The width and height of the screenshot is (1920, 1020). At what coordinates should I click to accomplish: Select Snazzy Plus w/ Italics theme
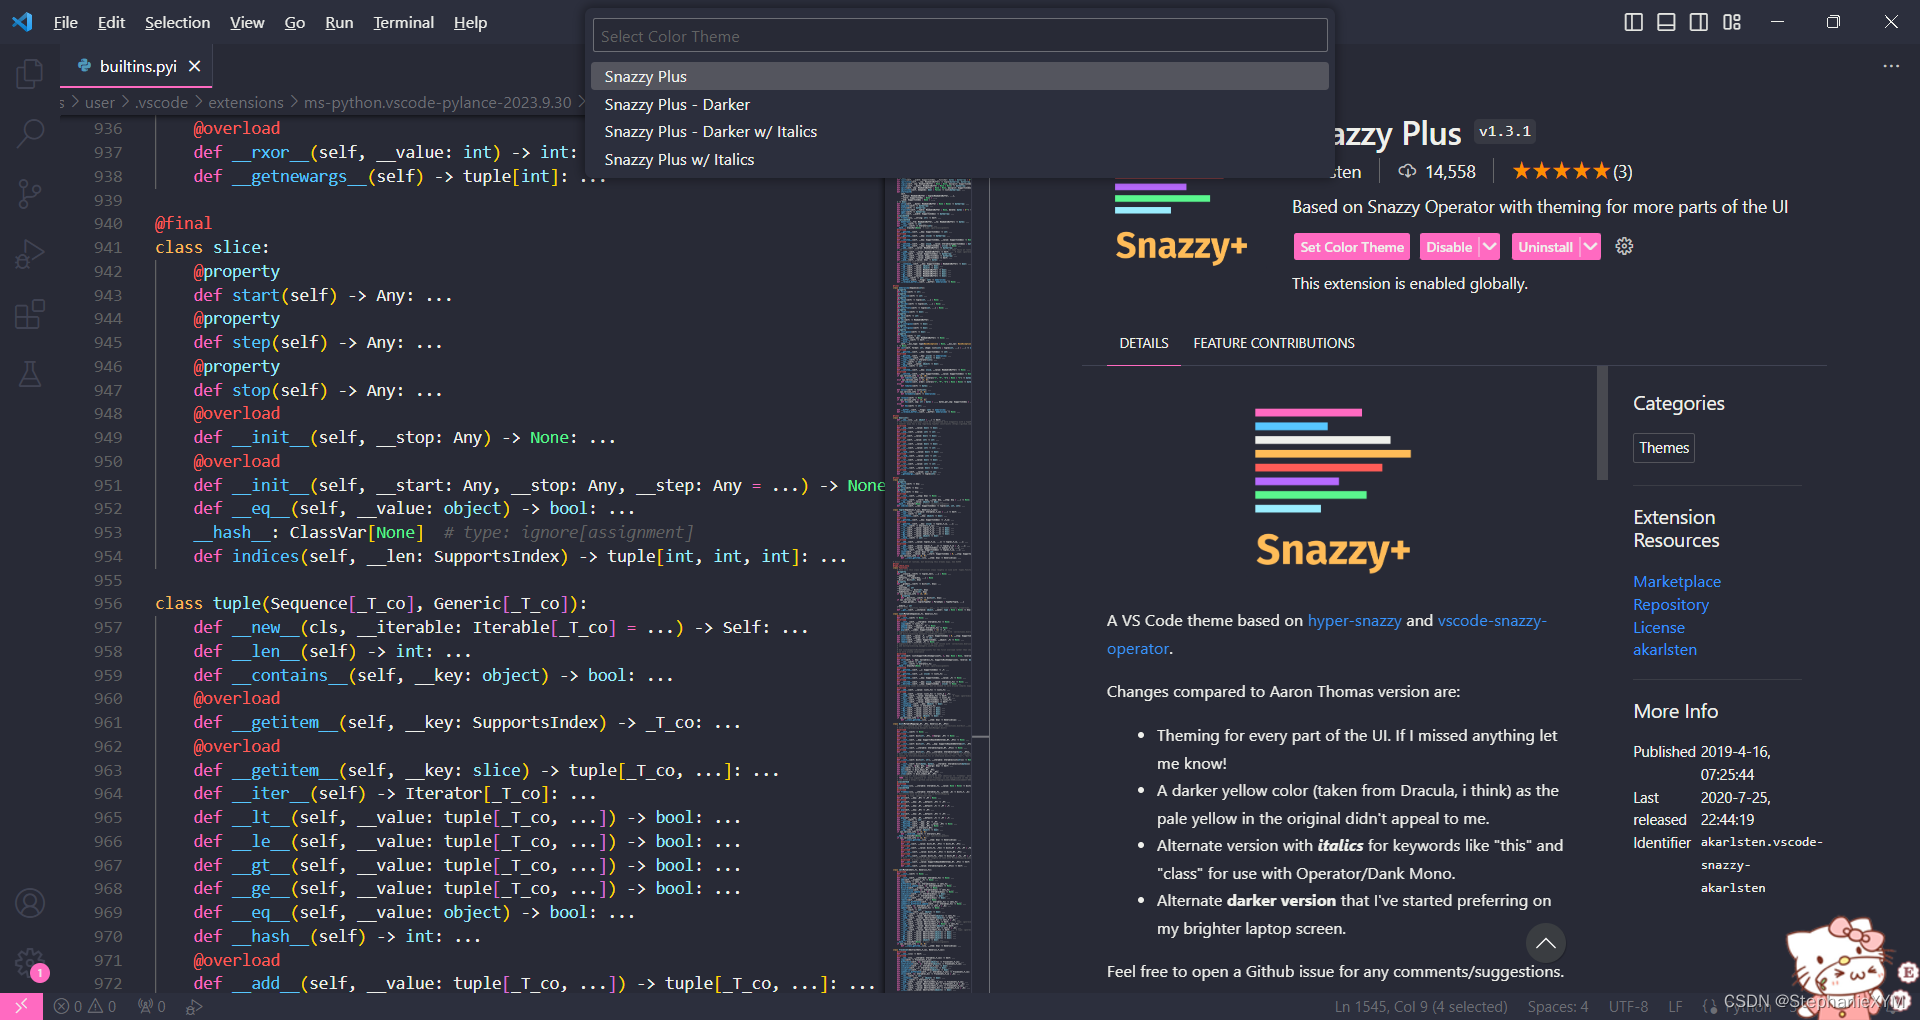point(960,159)
